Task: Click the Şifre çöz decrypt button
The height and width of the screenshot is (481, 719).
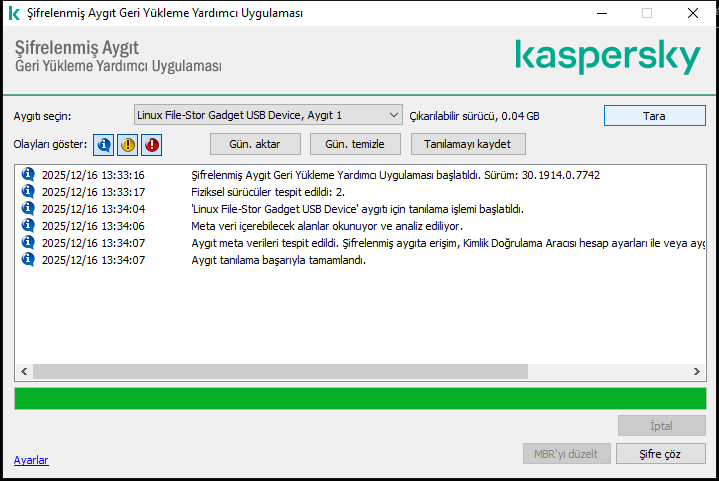Action: tap(660, 453)
